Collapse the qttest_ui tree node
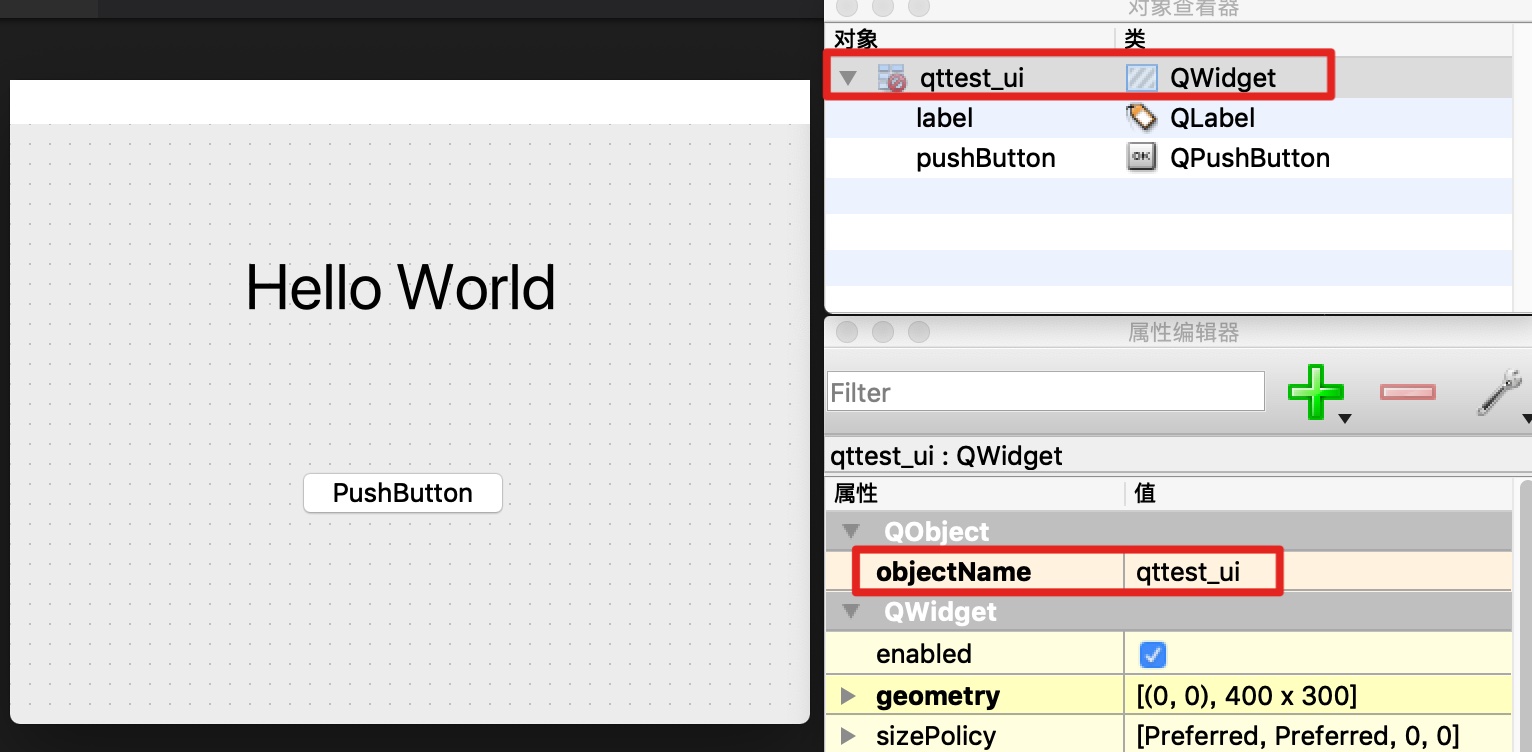 coord(849,78)
